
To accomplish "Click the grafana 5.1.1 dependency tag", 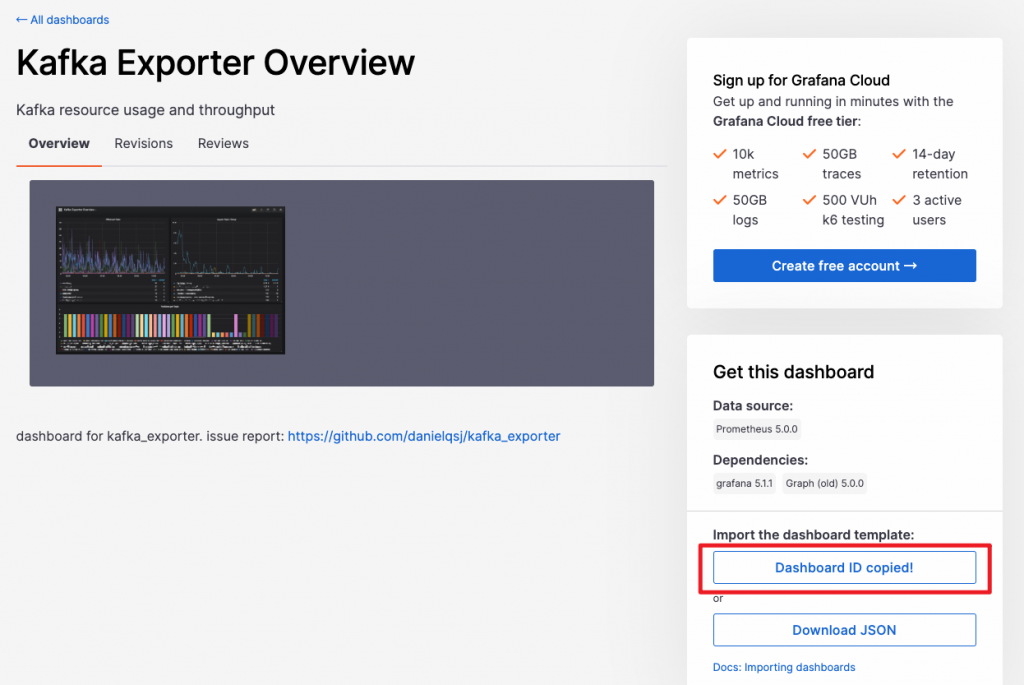I will tap(744, 483).
